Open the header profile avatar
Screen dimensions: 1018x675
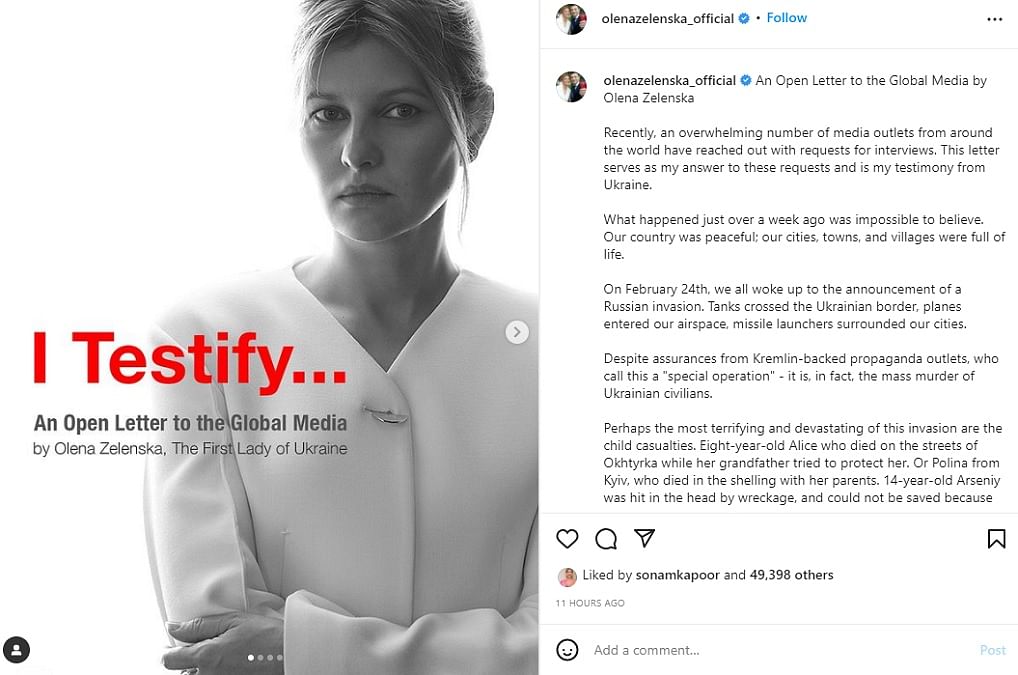[x=571, y=19]
